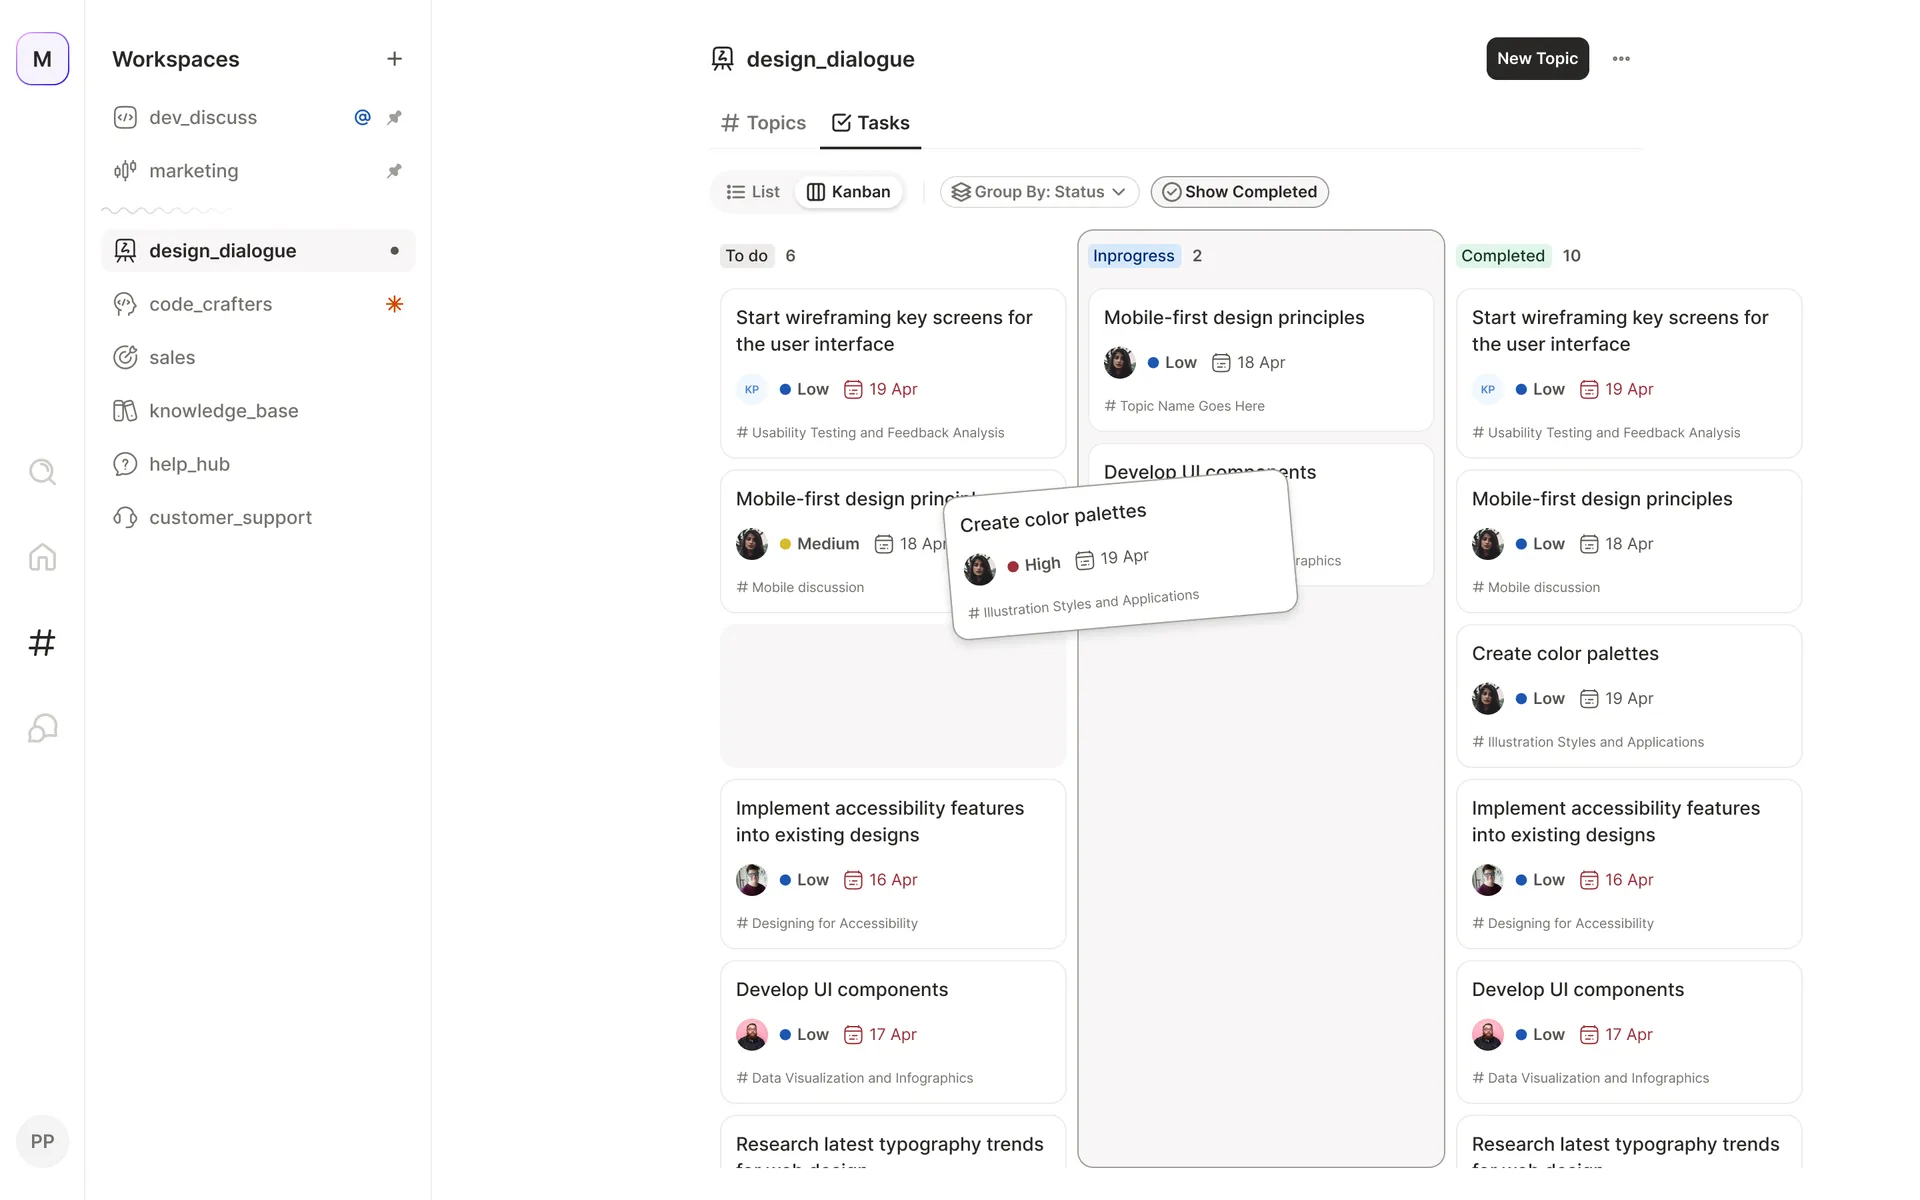Click the M workspace avatar
Screen dimensions: 1920x1200
[x=42, y=59]
